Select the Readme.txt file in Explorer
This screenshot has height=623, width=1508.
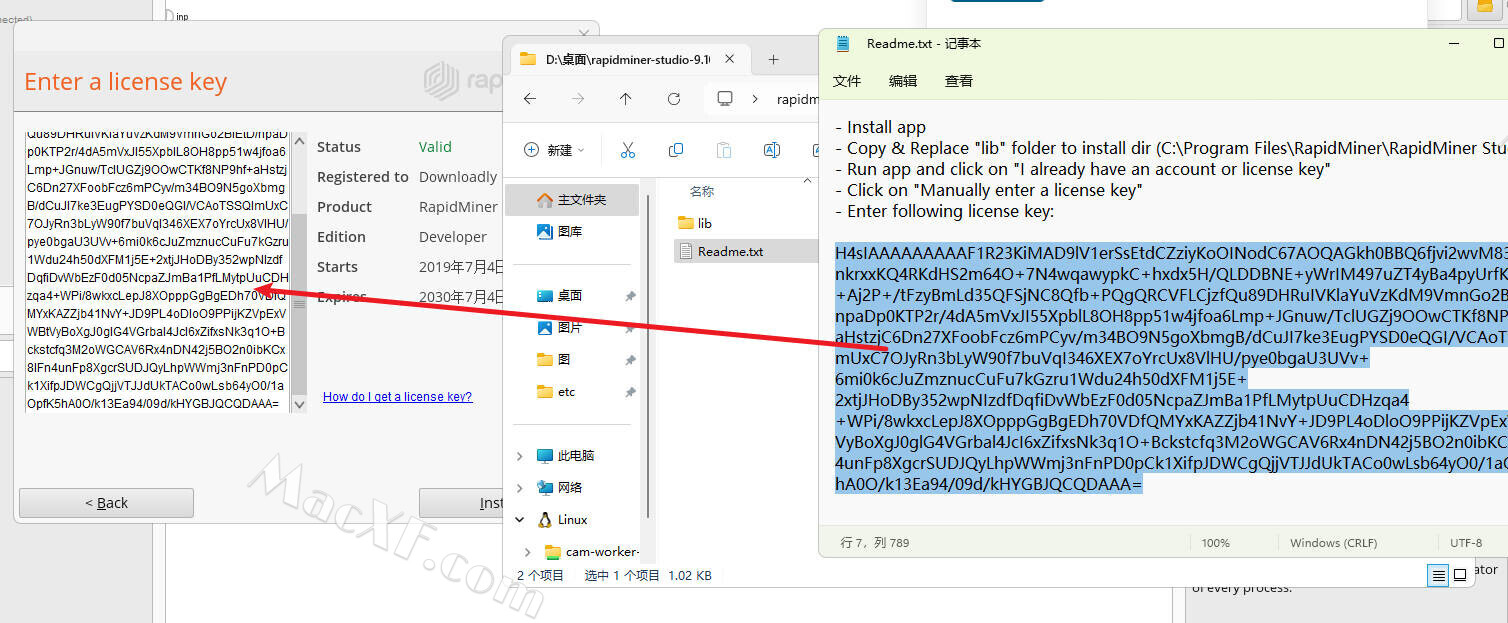[x=745, y=251]
